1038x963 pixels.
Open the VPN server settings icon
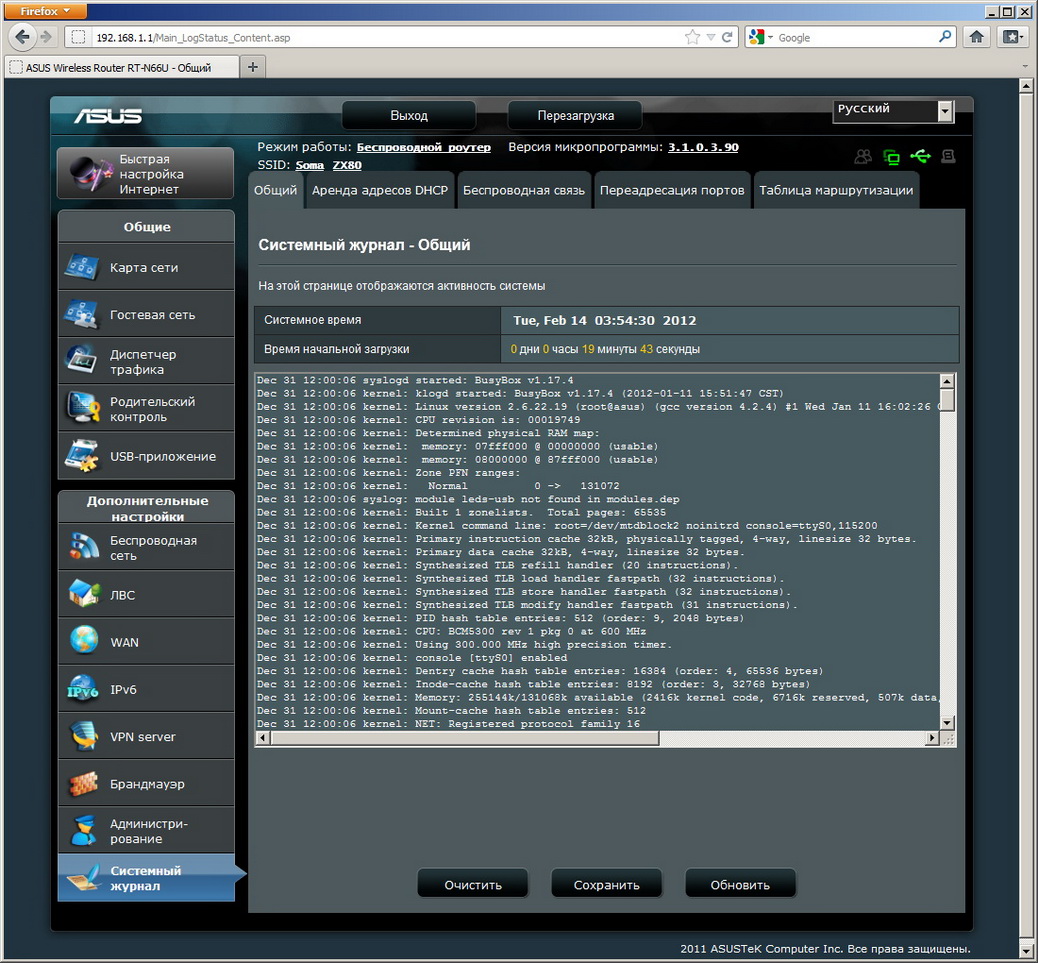pyautogui.click(x=82, y=737)
